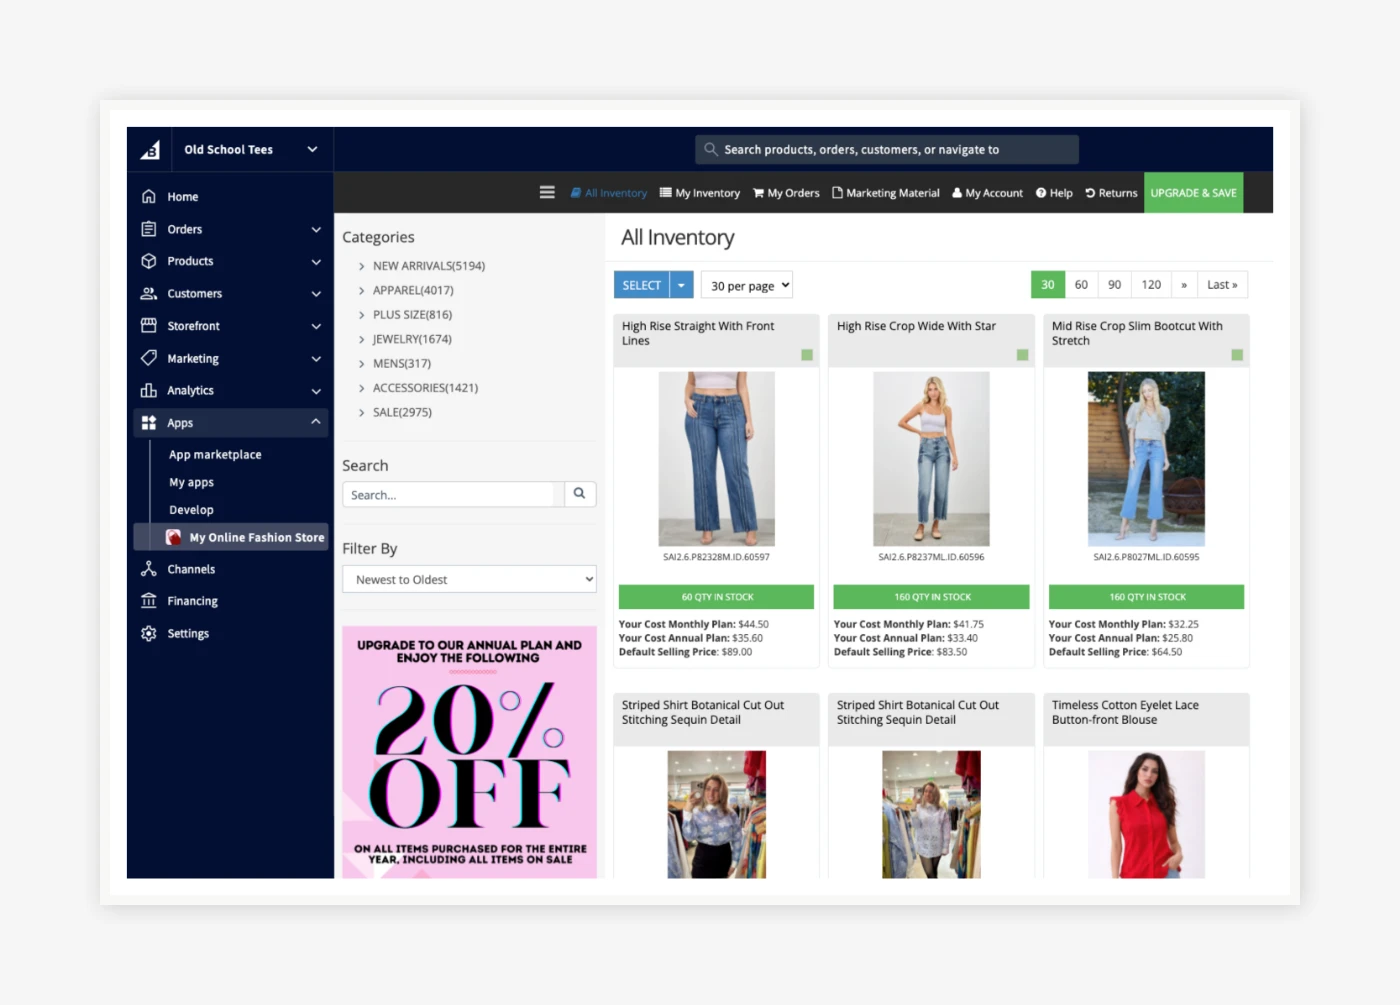Image resolution: width=1400 pixels, height=1005 pixels.
Task: Select Mid Rise Crop Slim Bootcut checkbox
Action: (1237, 355)
